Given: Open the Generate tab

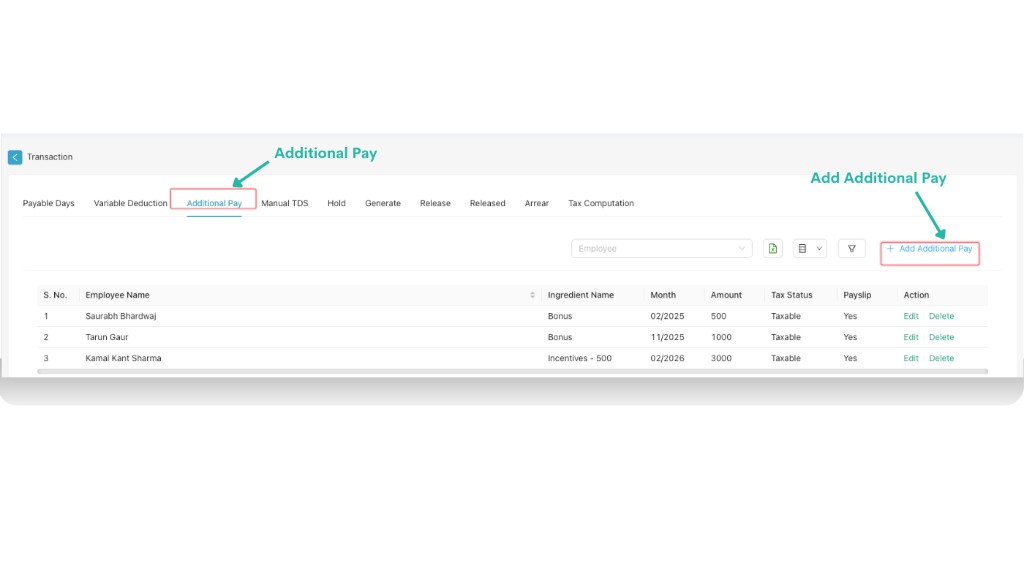Looking at the screenshot, I should point(382,203).
